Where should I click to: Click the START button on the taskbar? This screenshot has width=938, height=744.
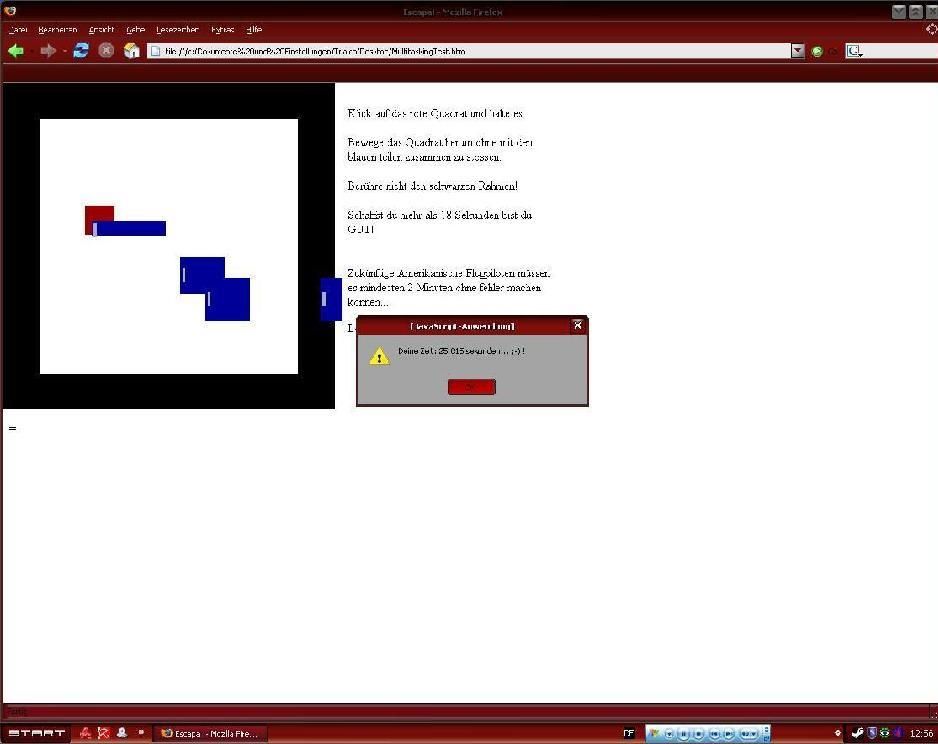[36, 733]
